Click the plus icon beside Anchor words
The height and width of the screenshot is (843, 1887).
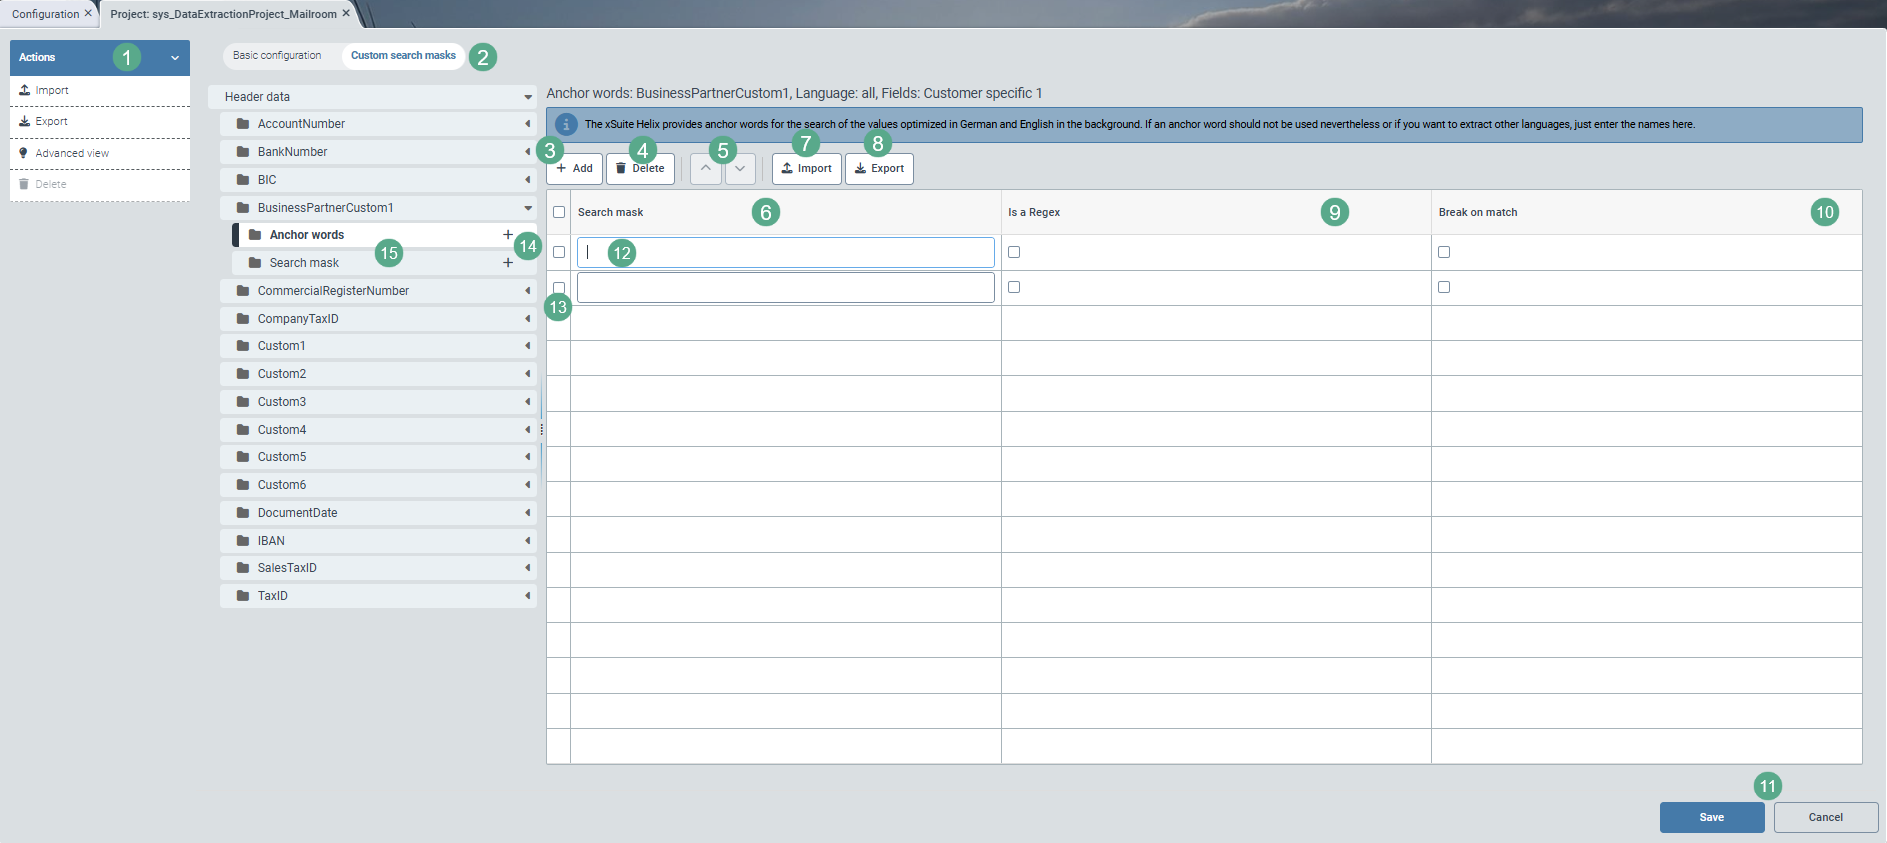click(x=508, y=235)
